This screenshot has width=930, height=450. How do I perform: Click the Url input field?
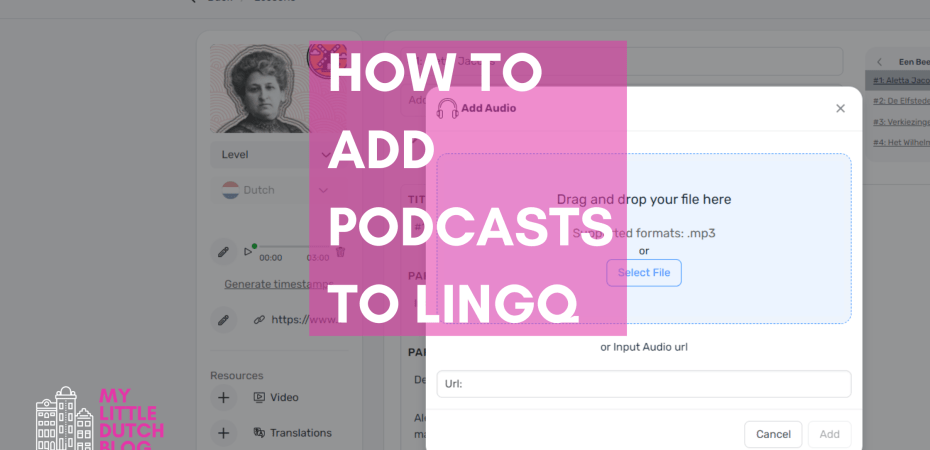643,384
